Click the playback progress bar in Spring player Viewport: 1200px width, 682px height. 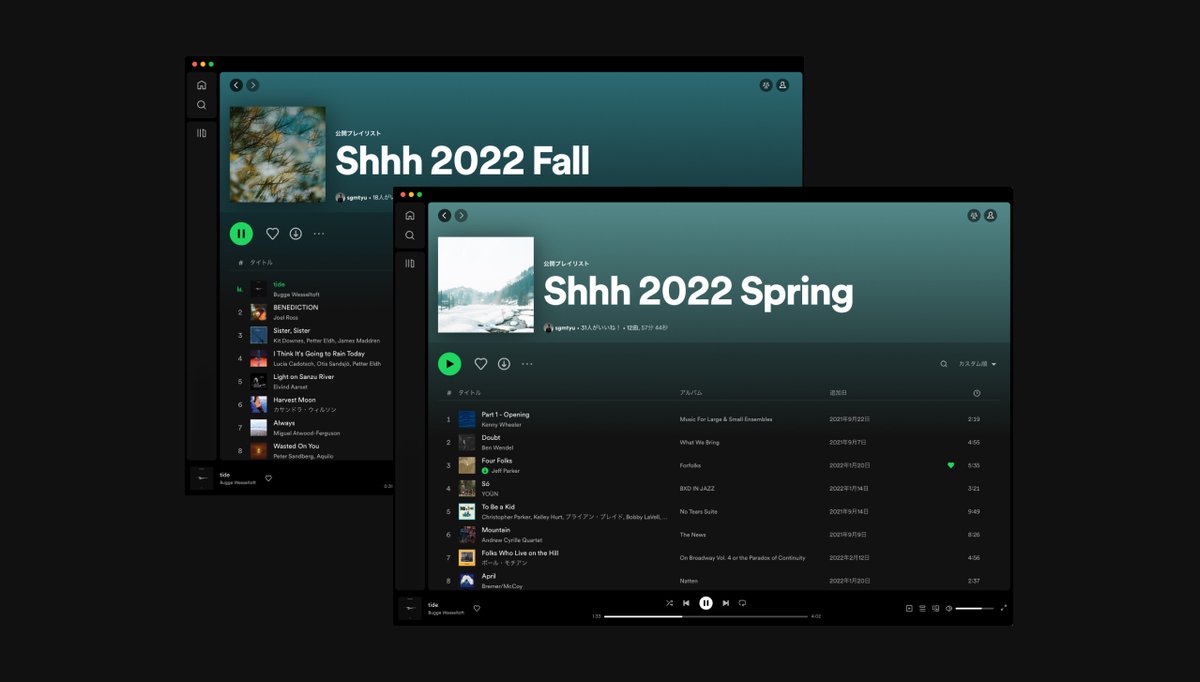(x=706, y=616)
